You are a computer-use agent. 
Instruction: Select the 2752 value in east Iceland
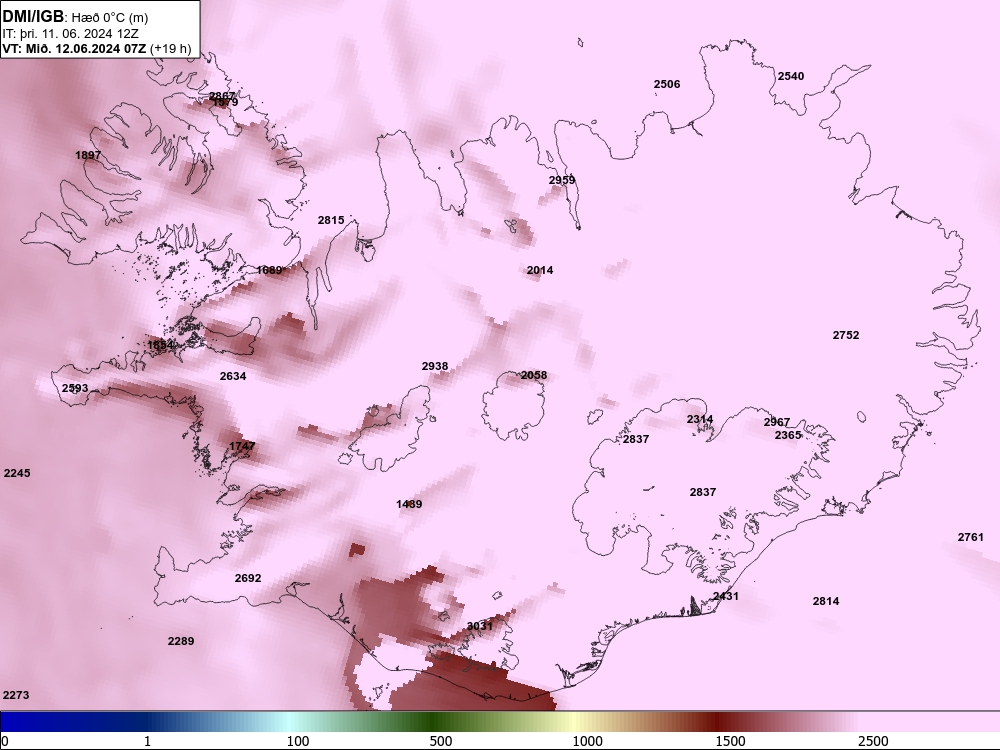[846, 335]
